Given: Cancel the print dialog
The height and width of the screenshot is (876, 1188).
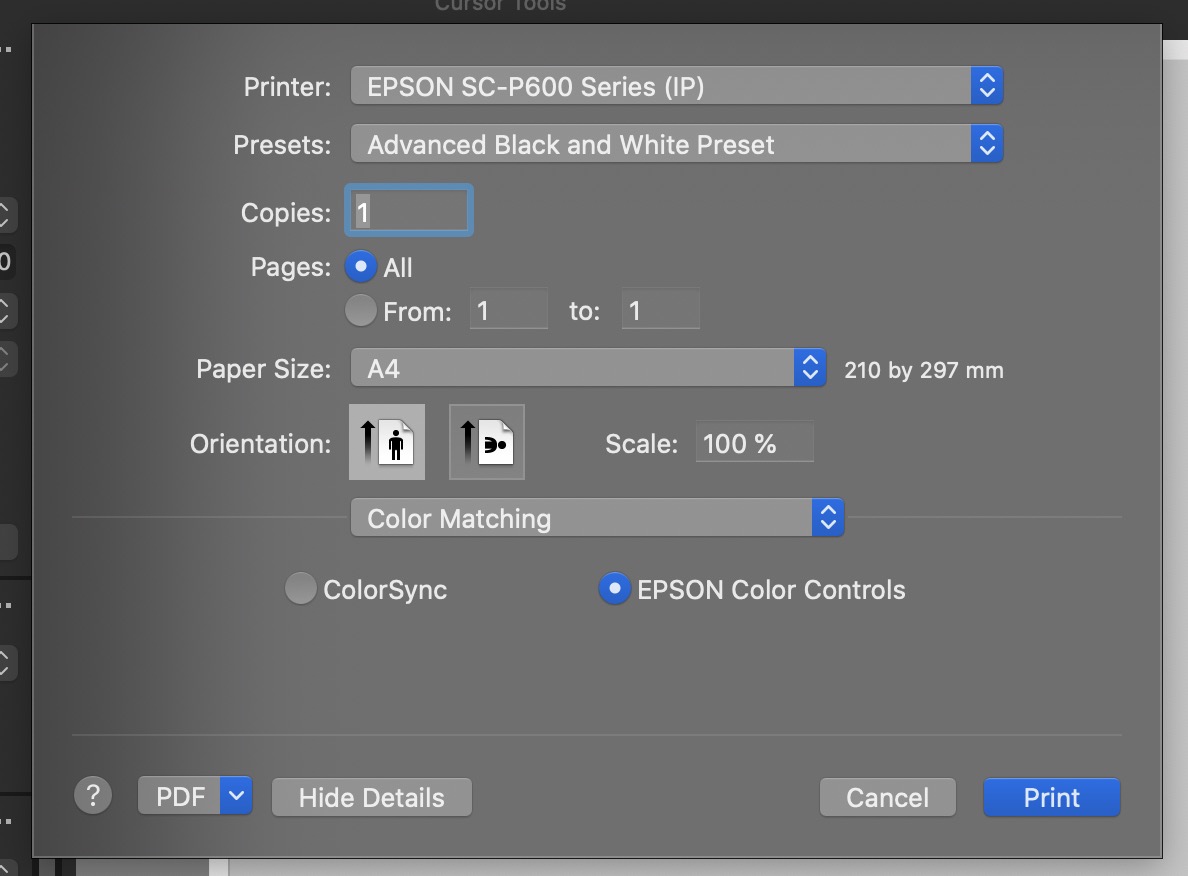Looking at the screenshot, I should click(x=887, y=797).
